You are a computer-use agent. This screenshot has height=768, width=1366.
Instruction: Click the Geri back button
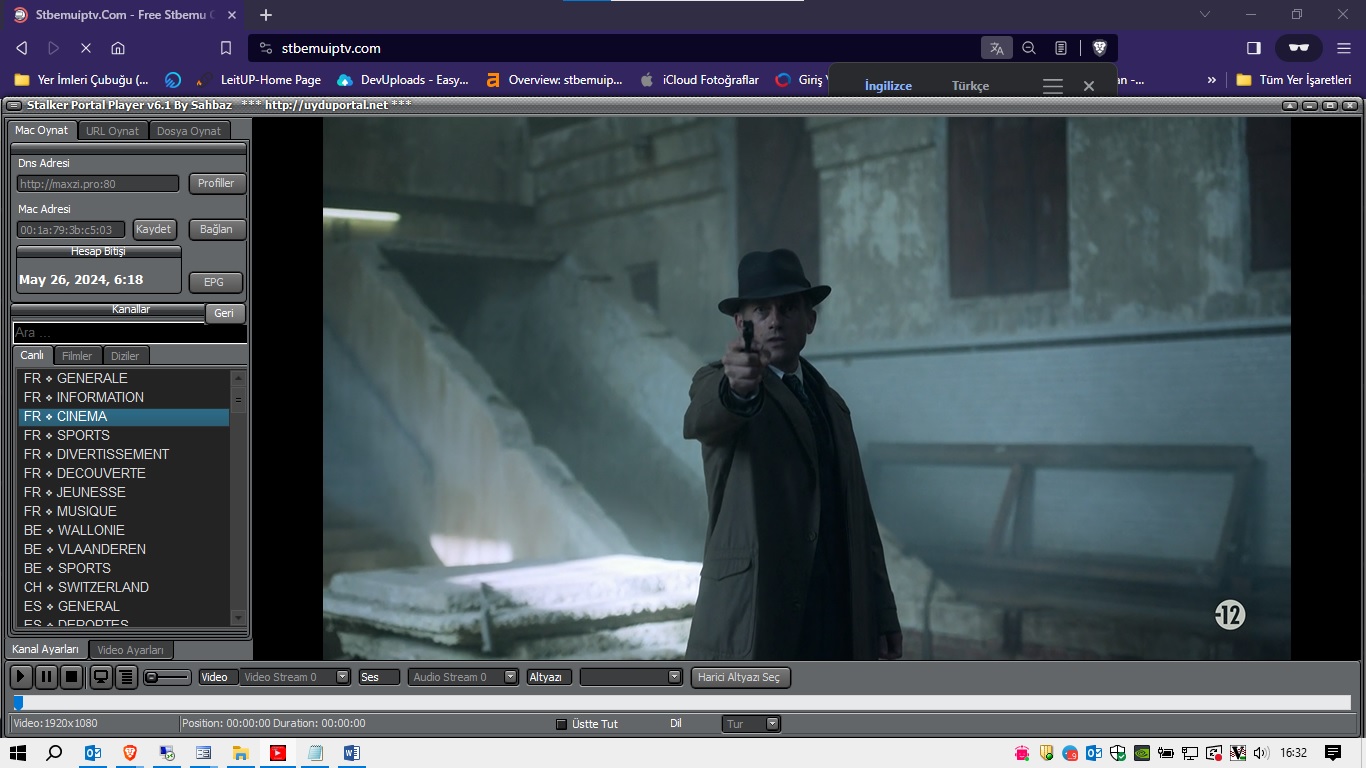point(224,313)
